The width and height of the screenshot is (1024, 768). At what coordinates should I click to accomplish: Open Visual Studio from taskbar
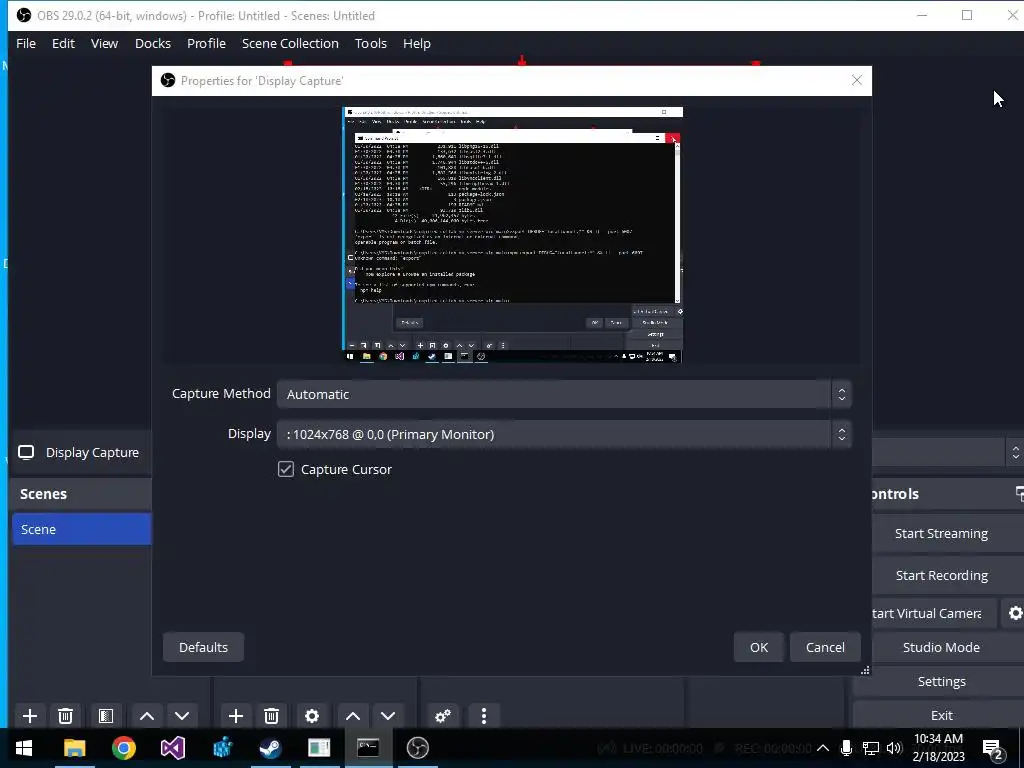(172, 748)
